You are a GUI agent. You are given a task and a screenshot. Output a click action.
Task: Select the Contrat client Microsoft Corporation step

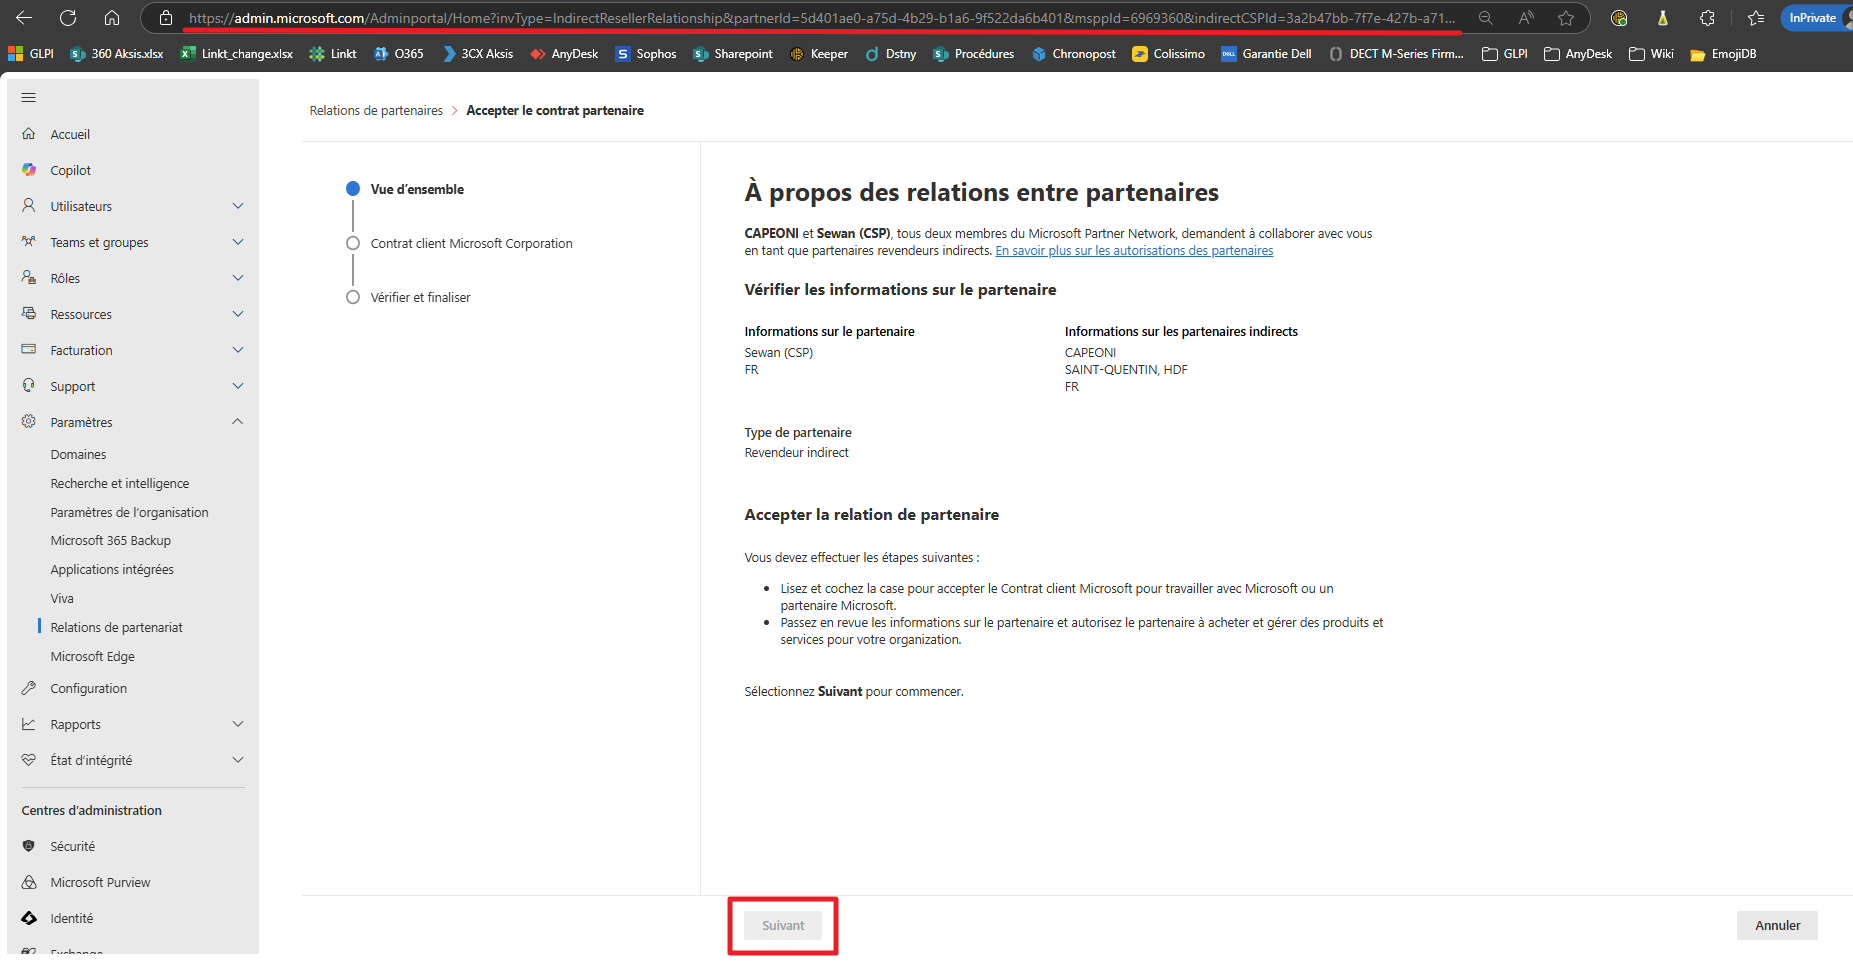point(471,243)
